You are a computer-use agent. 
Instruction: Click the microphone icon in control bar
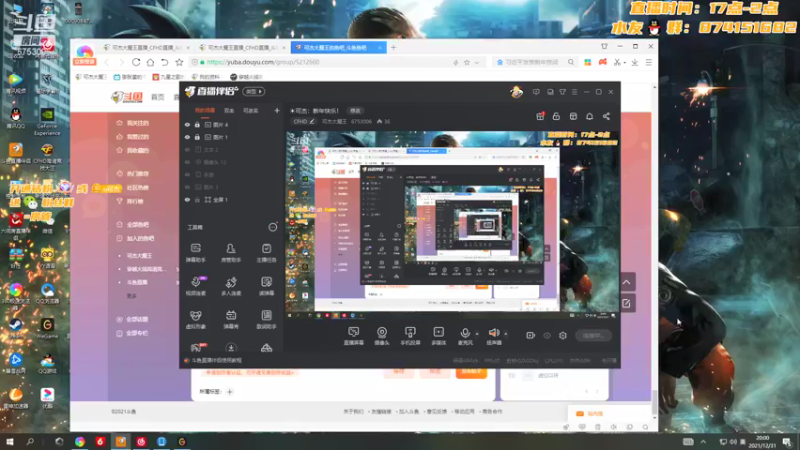(x=465, y=334)
